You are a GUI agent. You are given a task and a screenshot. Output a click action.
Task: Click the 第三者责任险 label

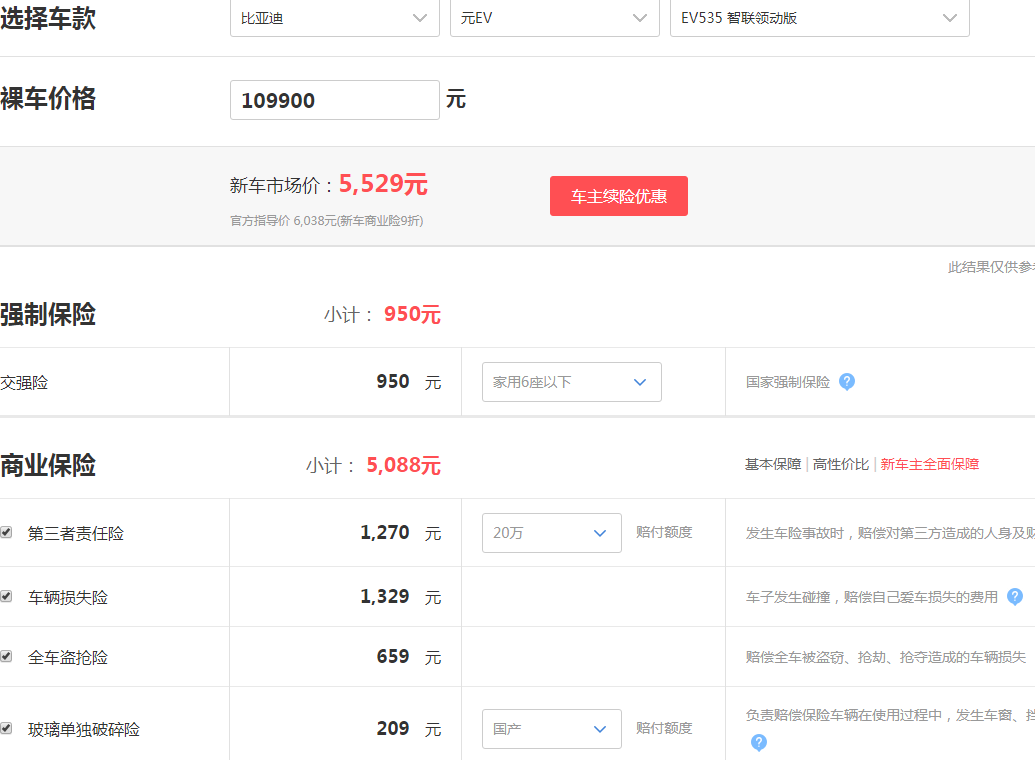(76, 534)
